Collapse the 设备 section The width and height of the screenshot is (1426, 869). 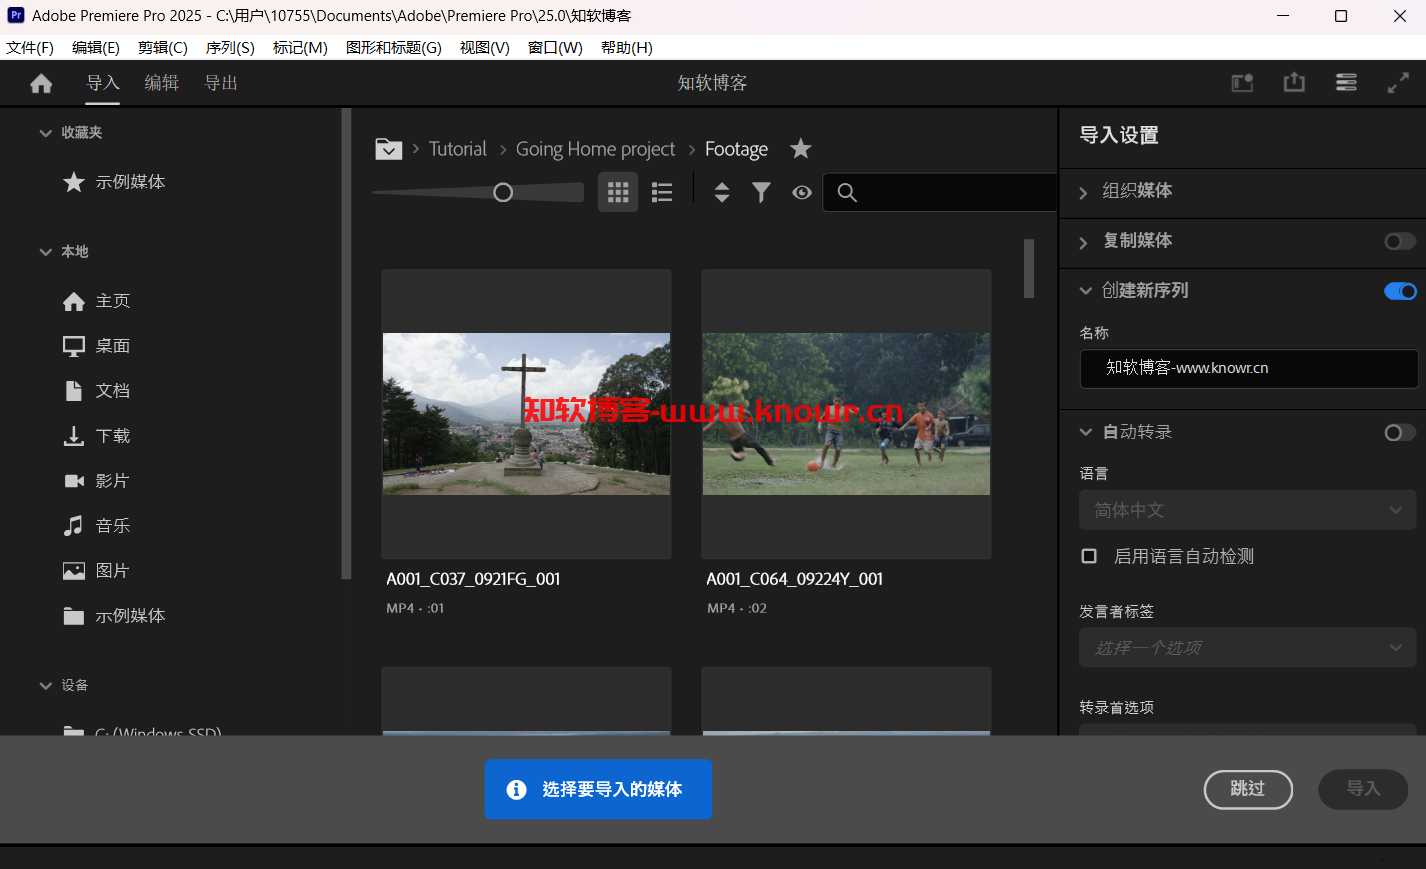pyautogui.click(x=45, y=686)
